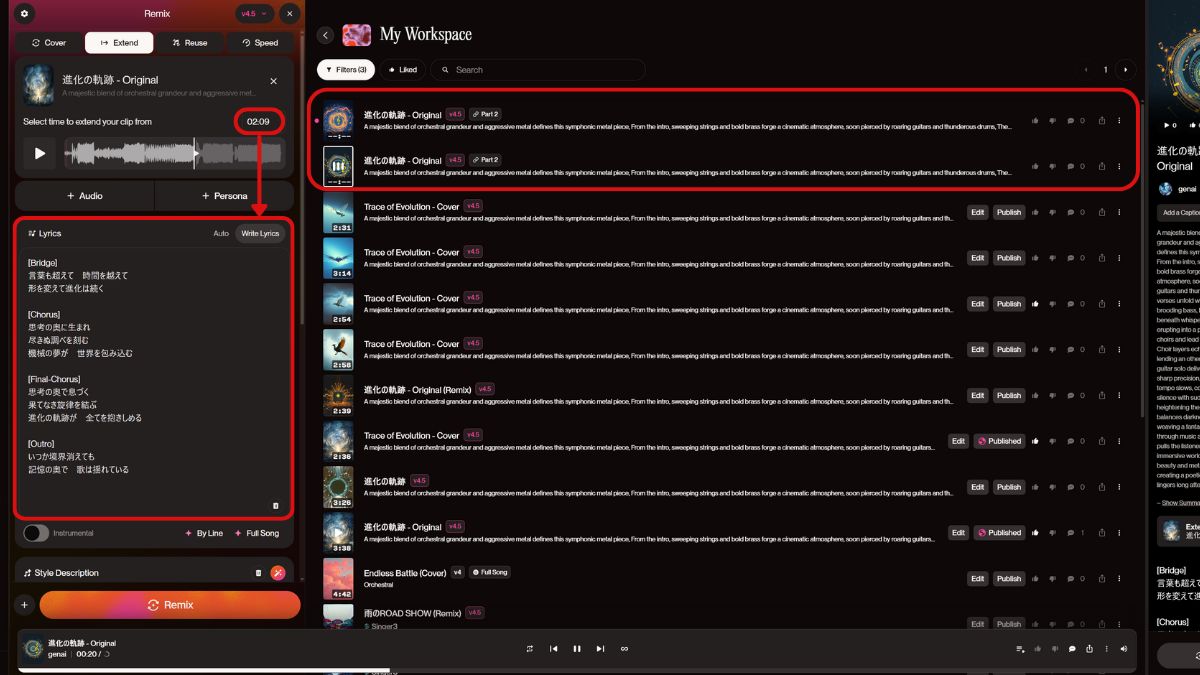Go to the next page of songs
This screenshot has width=1200, height=675.
1127,70
